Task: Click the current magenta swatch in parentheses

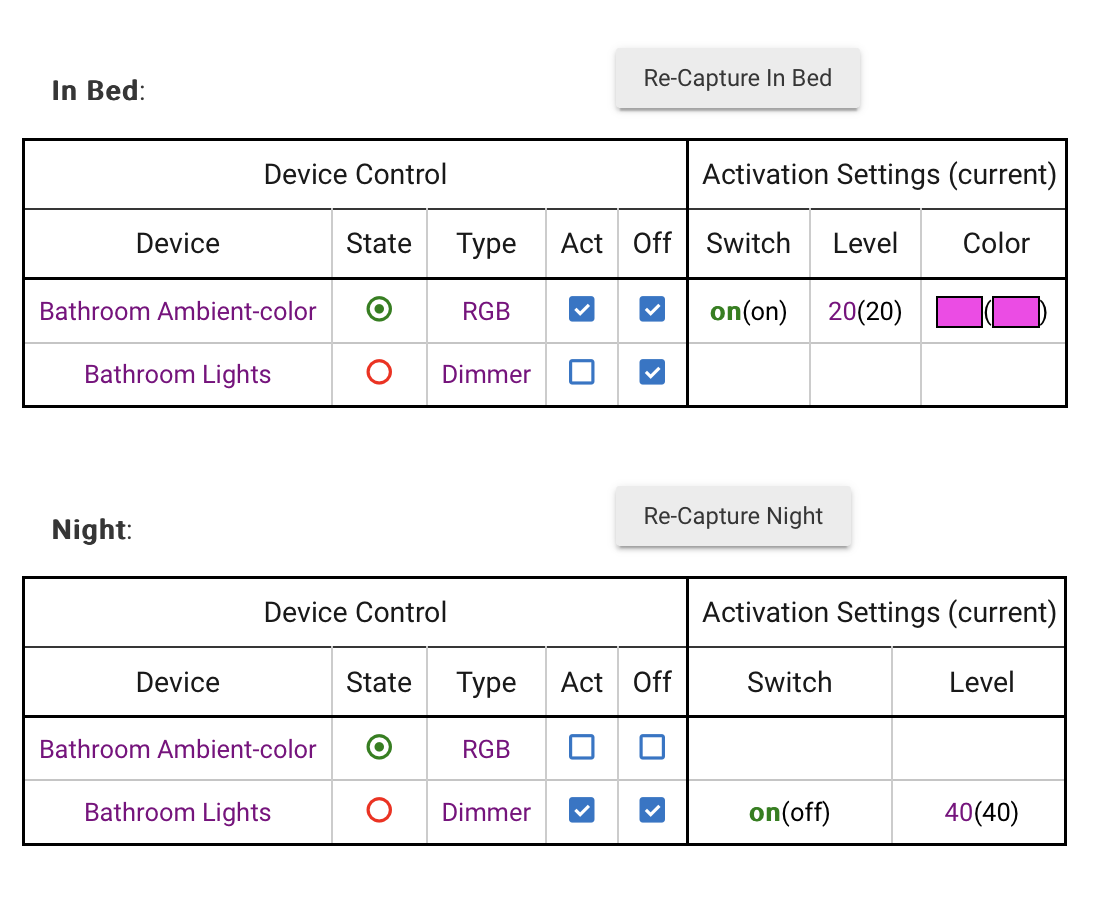Action: 1015,312
